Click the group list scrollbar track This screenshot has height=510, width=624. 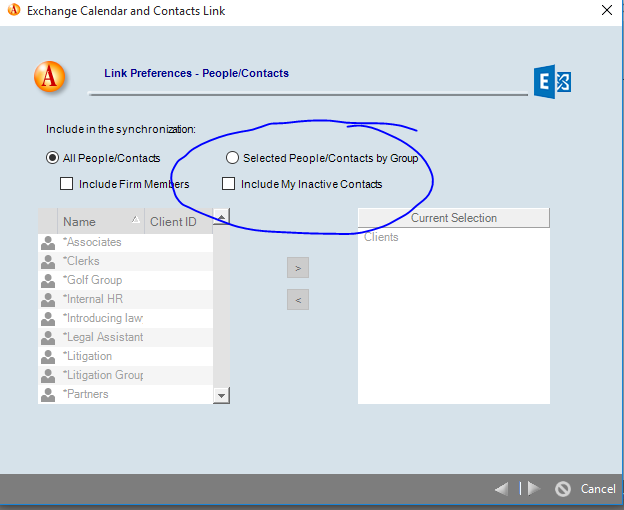point(221,306)
